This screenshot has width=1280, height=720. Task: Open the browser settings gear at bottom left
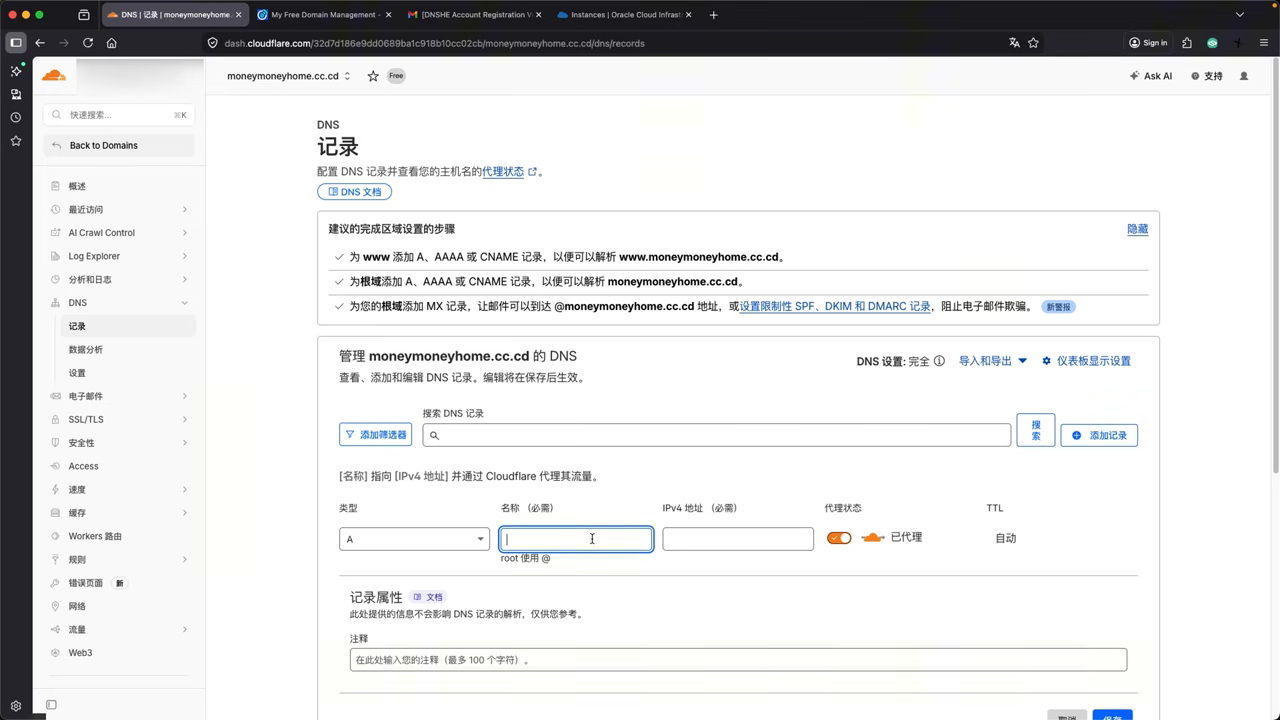15,705
